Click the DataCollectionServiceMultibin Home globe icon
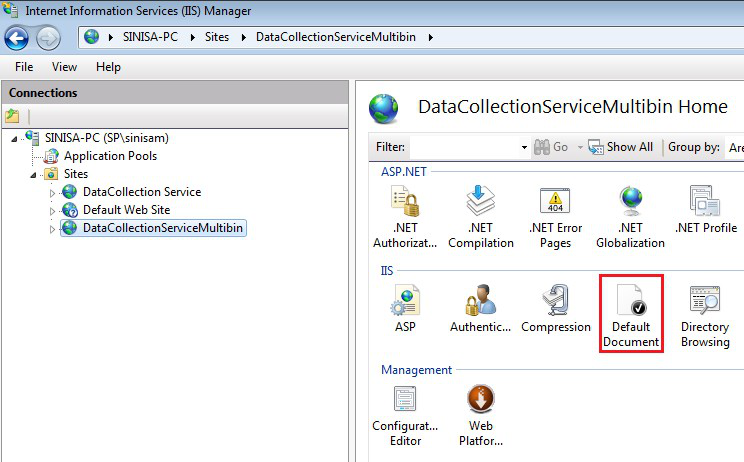This screenshot has width=744, height=462. [384, 109]
